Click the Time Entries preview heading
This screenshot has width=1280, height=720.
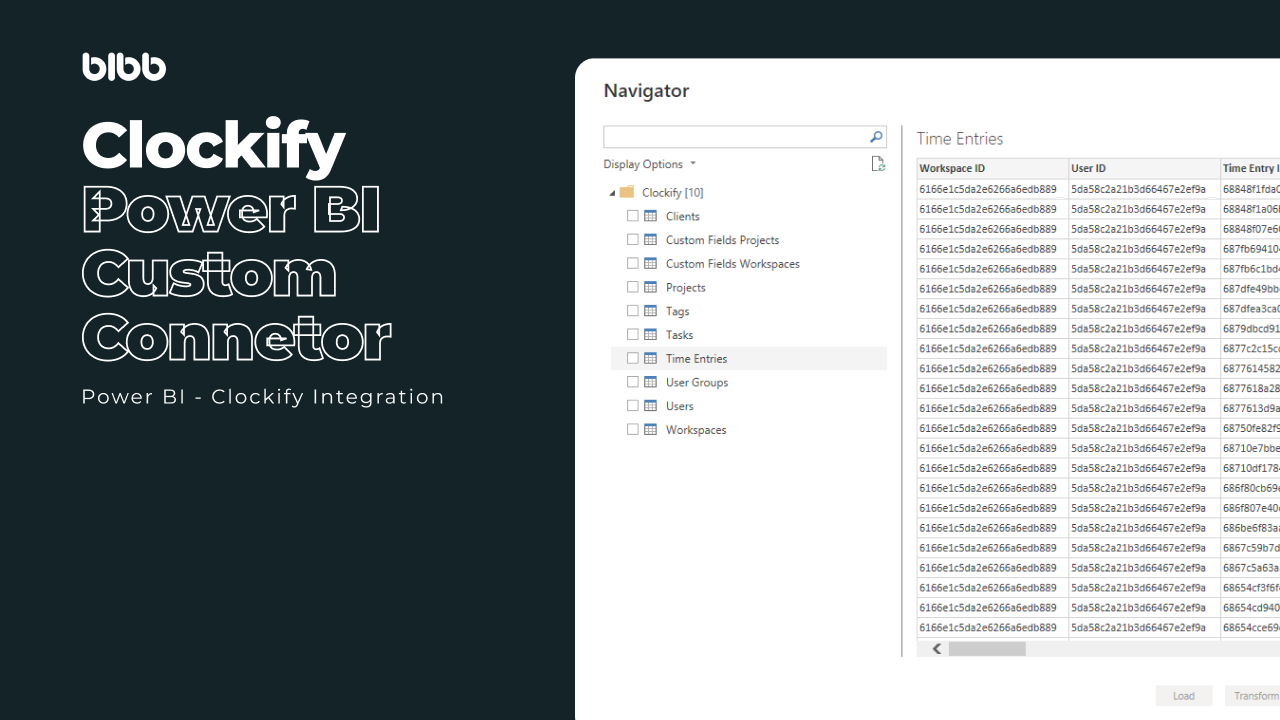(x=960, y=139)
